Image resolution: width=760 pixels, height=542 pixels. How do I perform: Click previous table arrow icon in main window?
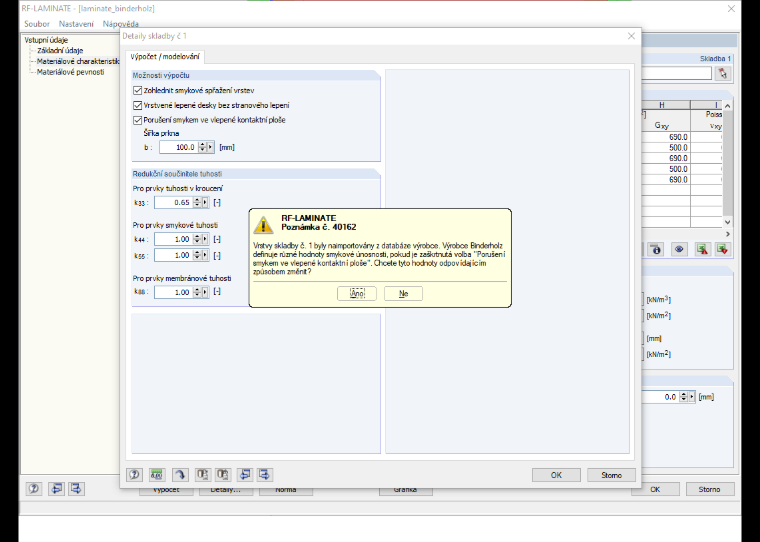coord(57,489)
